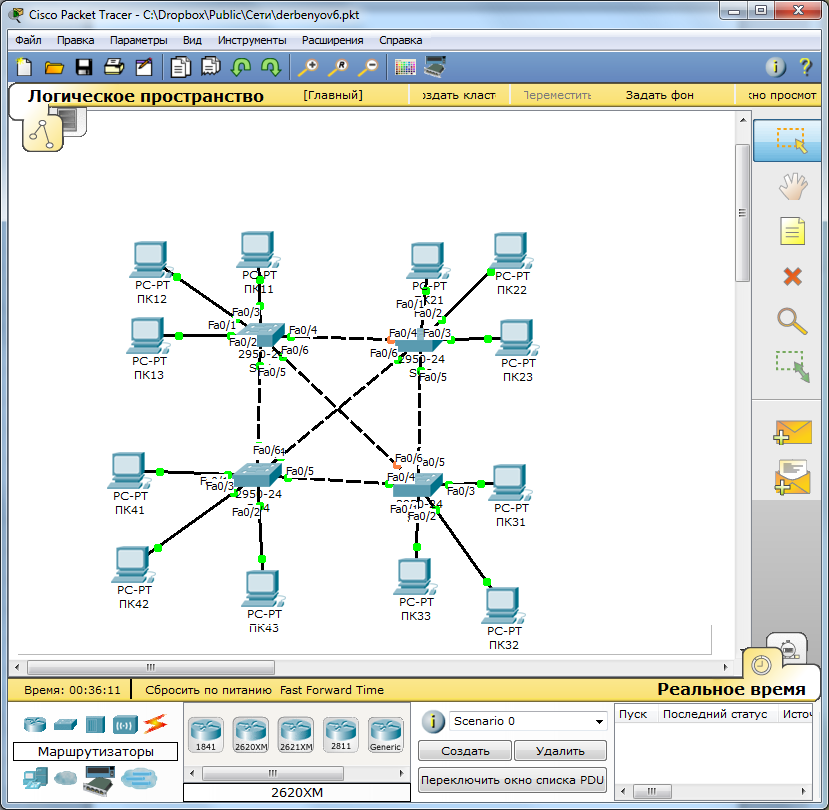The height and width of the screenshot is (810, 829).
Task: Click the Redo green arrow icon
Action: click(271, 67)
